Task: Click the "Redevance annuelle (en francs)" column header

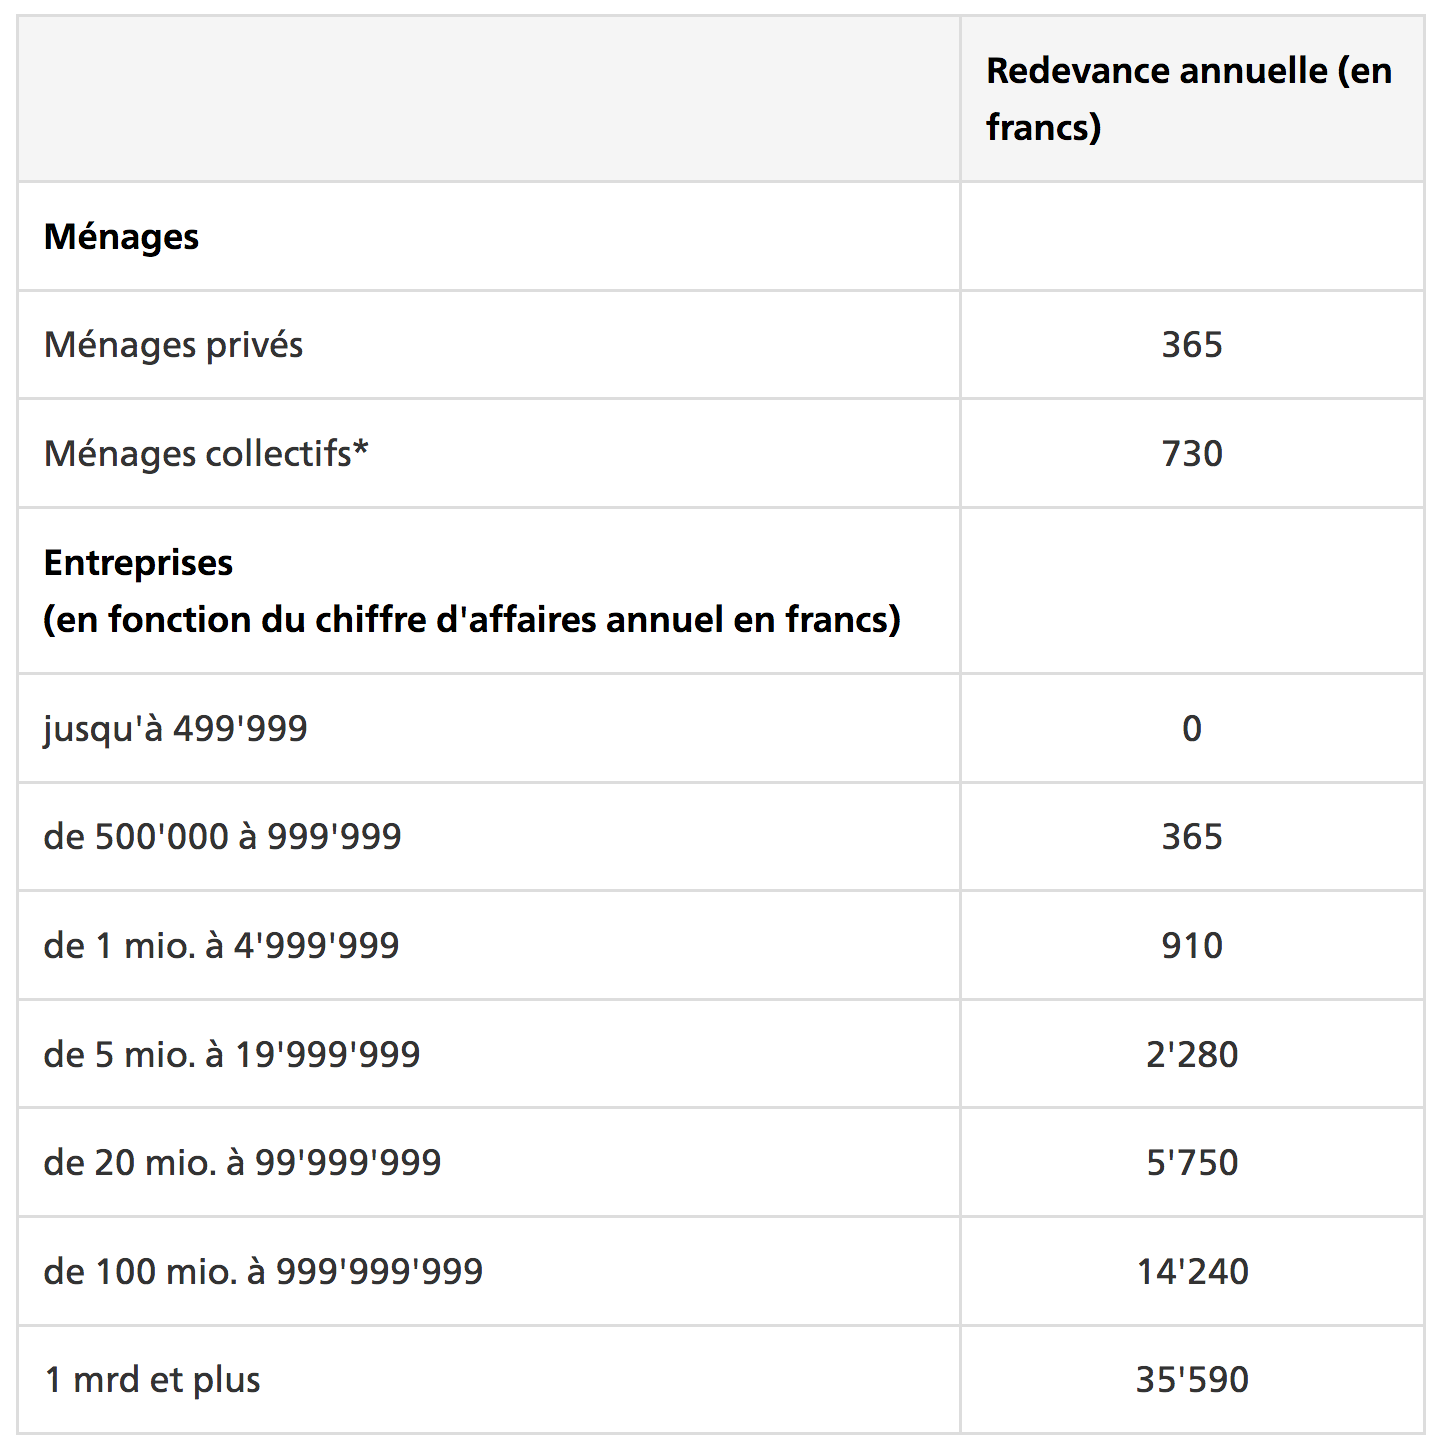Action: coord(1188,98)
